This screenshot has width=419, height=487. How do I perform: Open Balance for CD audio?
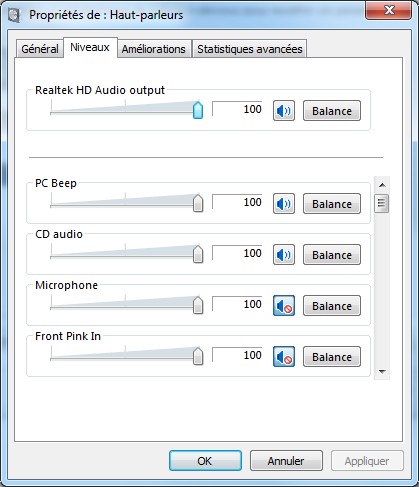click(x=332, y=255)
